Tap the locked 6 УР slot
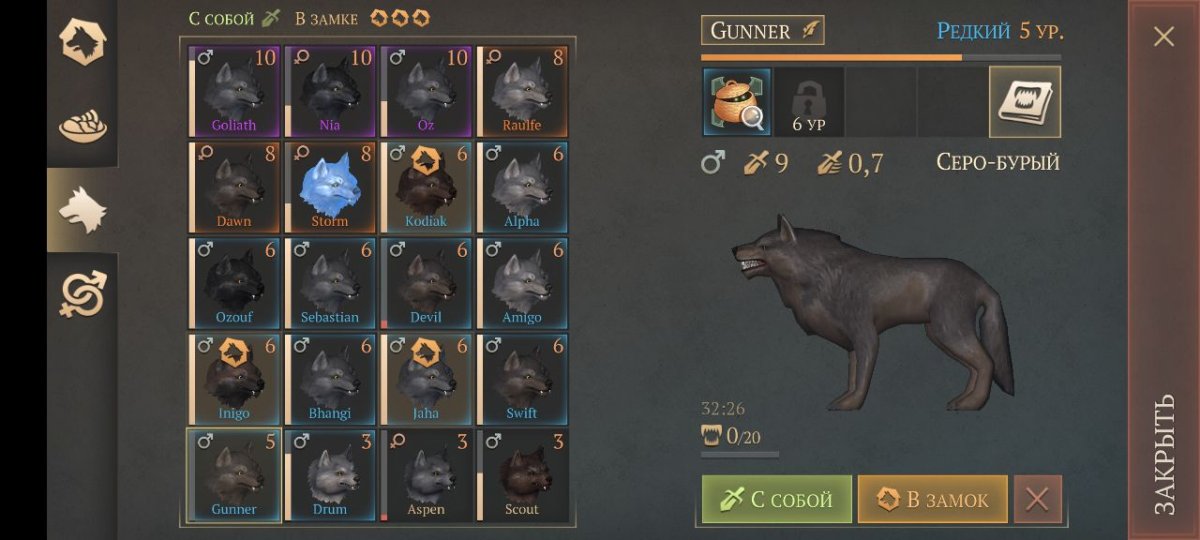Screen dimensions: 1200x540 pos(809,102)
